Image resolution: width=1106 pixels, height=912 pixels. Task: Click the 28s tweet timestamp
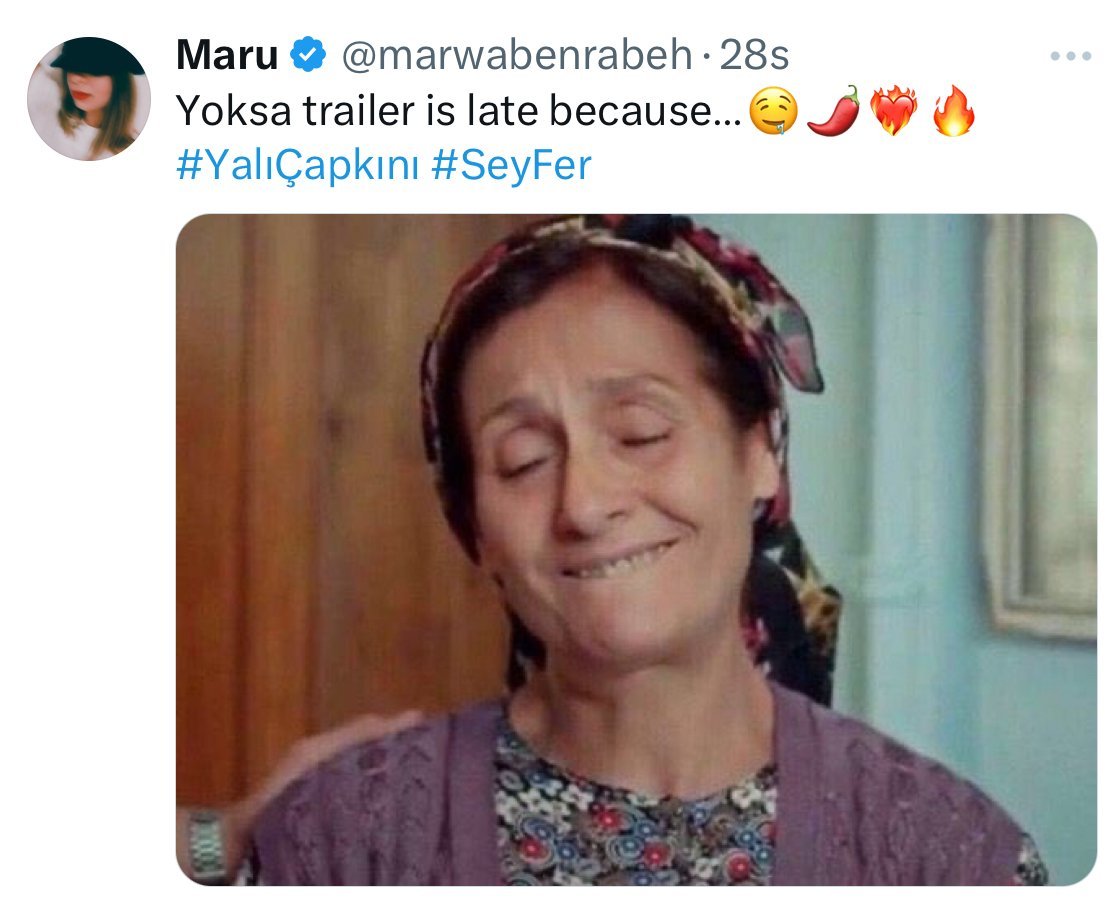754,54
